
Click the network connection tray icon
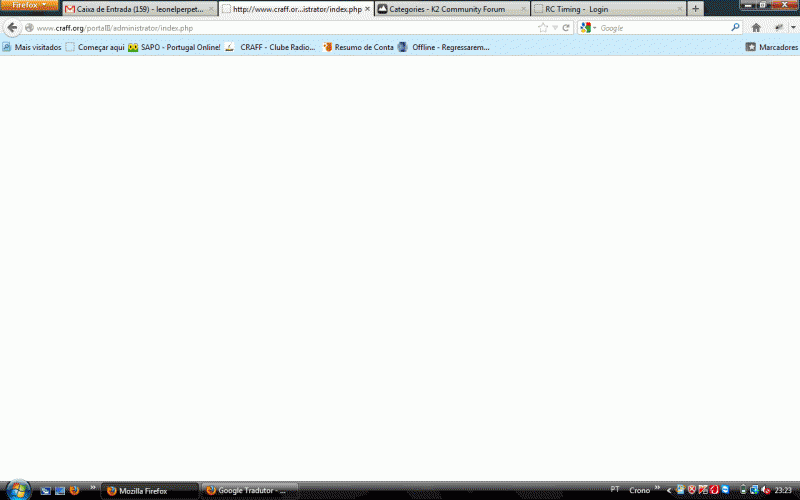tap(754, 490)
